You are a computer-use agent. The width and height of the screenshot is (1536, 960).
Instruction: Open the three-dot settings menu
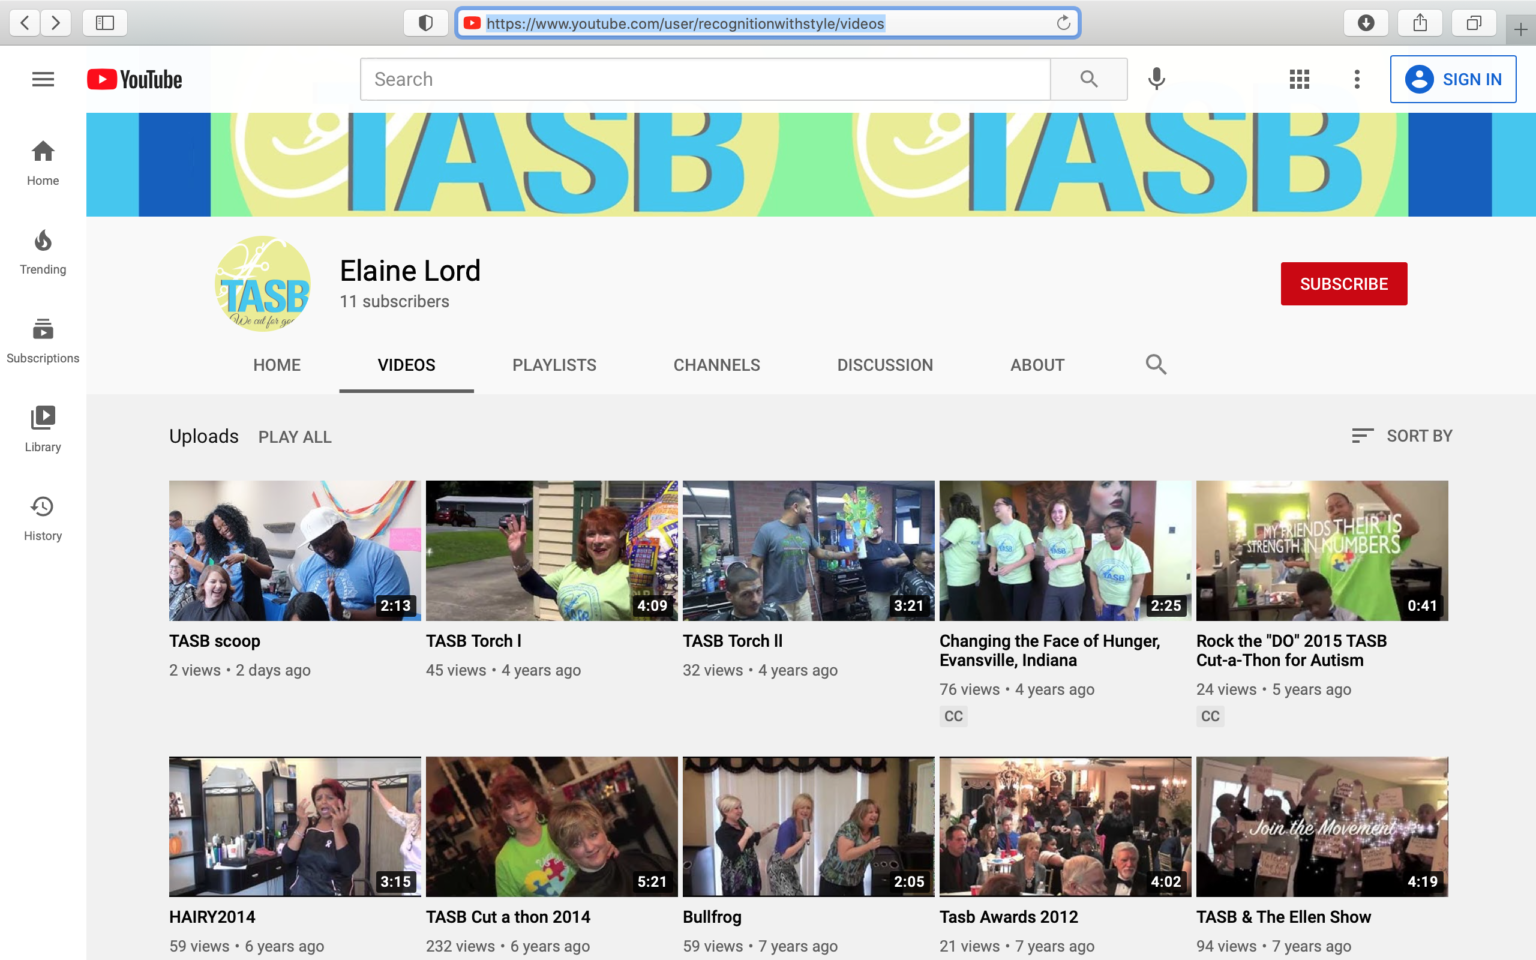(1356, 79)
